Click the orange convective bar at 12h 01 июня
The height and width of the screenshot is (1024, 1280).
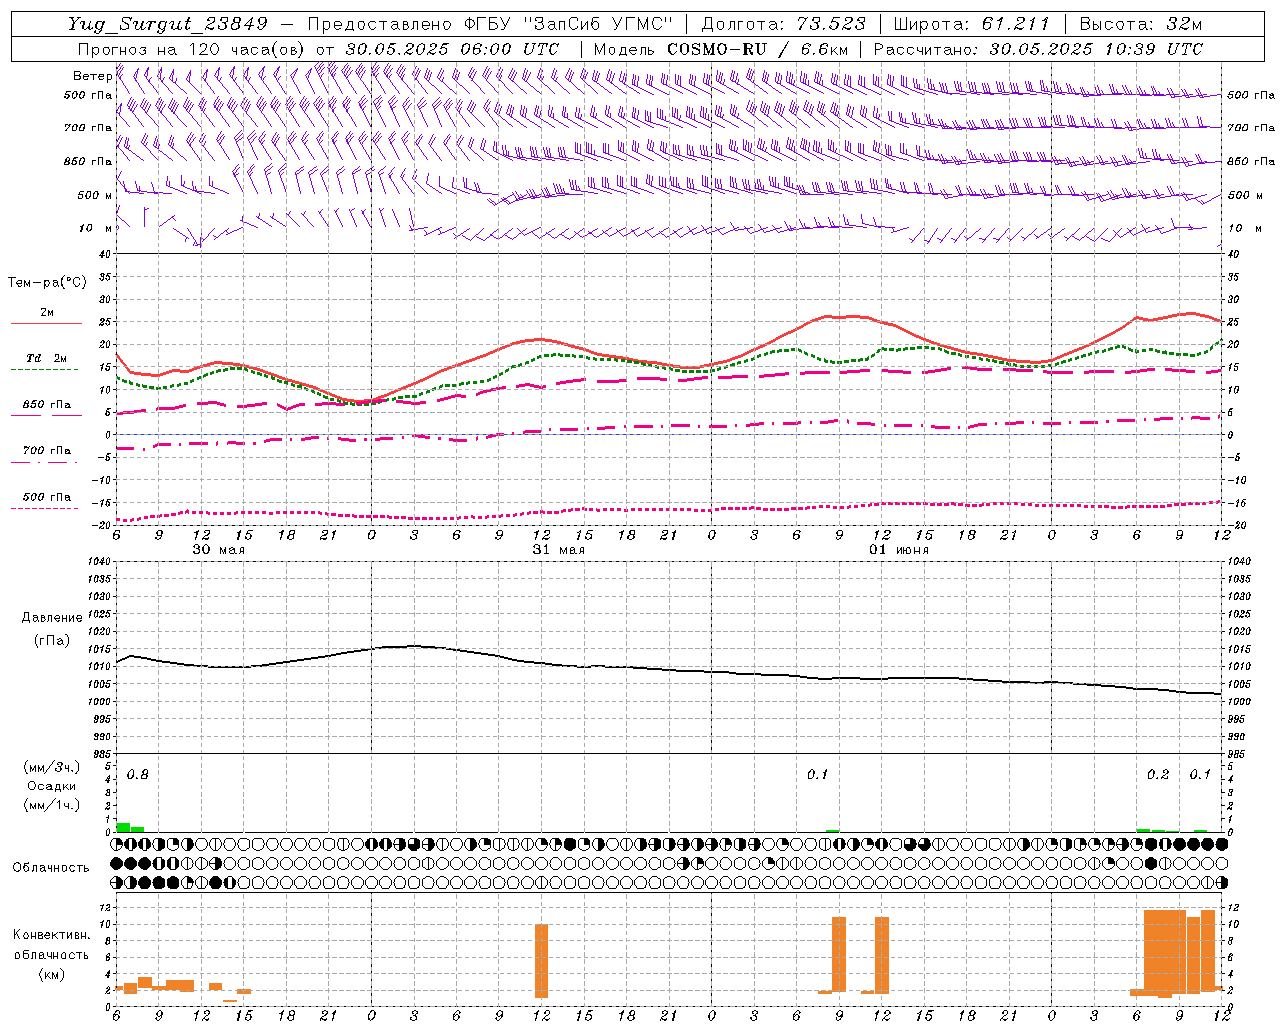click(x=881, y=955)
